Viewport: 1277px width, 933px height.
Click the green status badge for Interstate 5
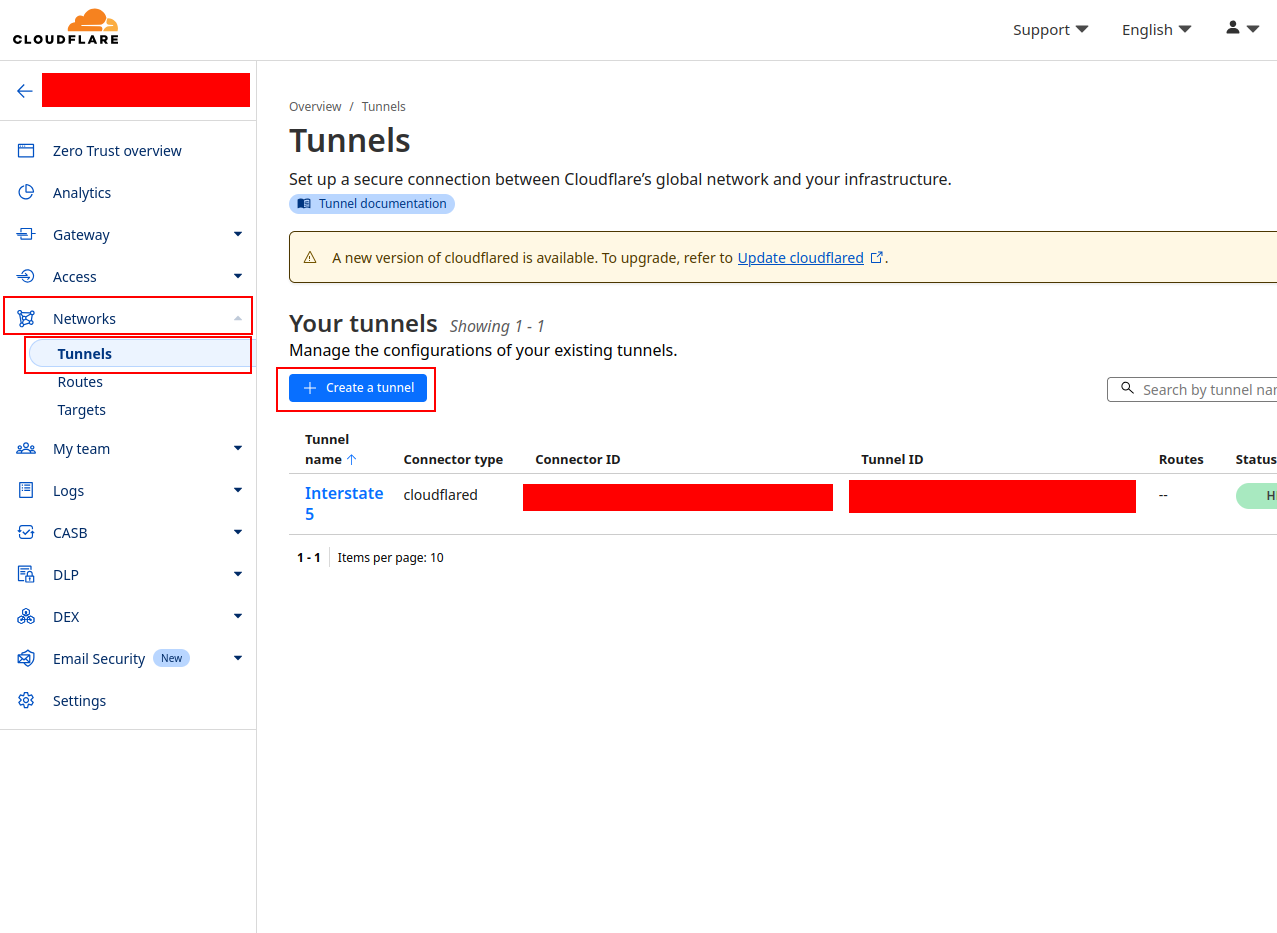pyautogui.click(x=1257, y=495)
